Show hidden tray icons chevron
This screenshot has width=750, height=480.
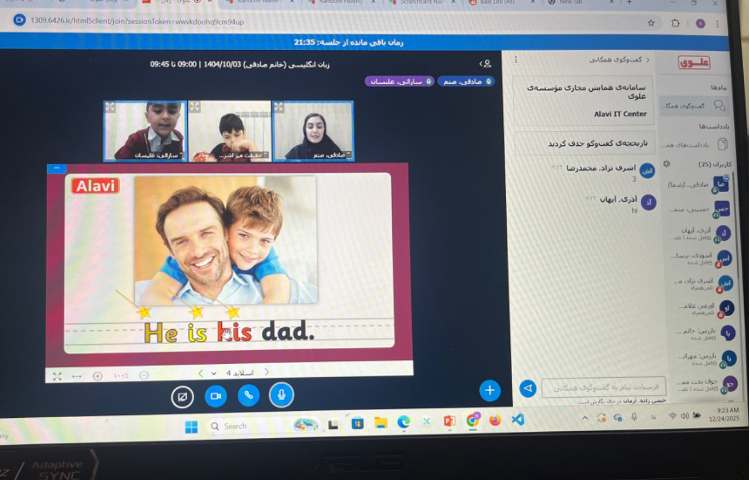(x=585, y=418)
